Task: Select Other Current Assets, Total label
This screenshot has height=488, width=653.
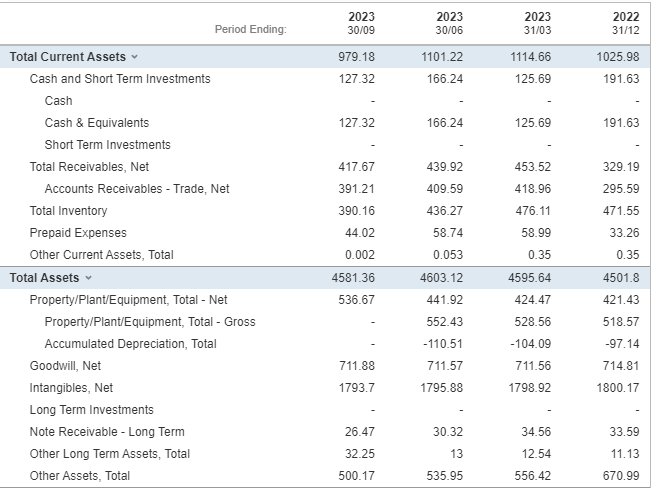Action: 102,255
